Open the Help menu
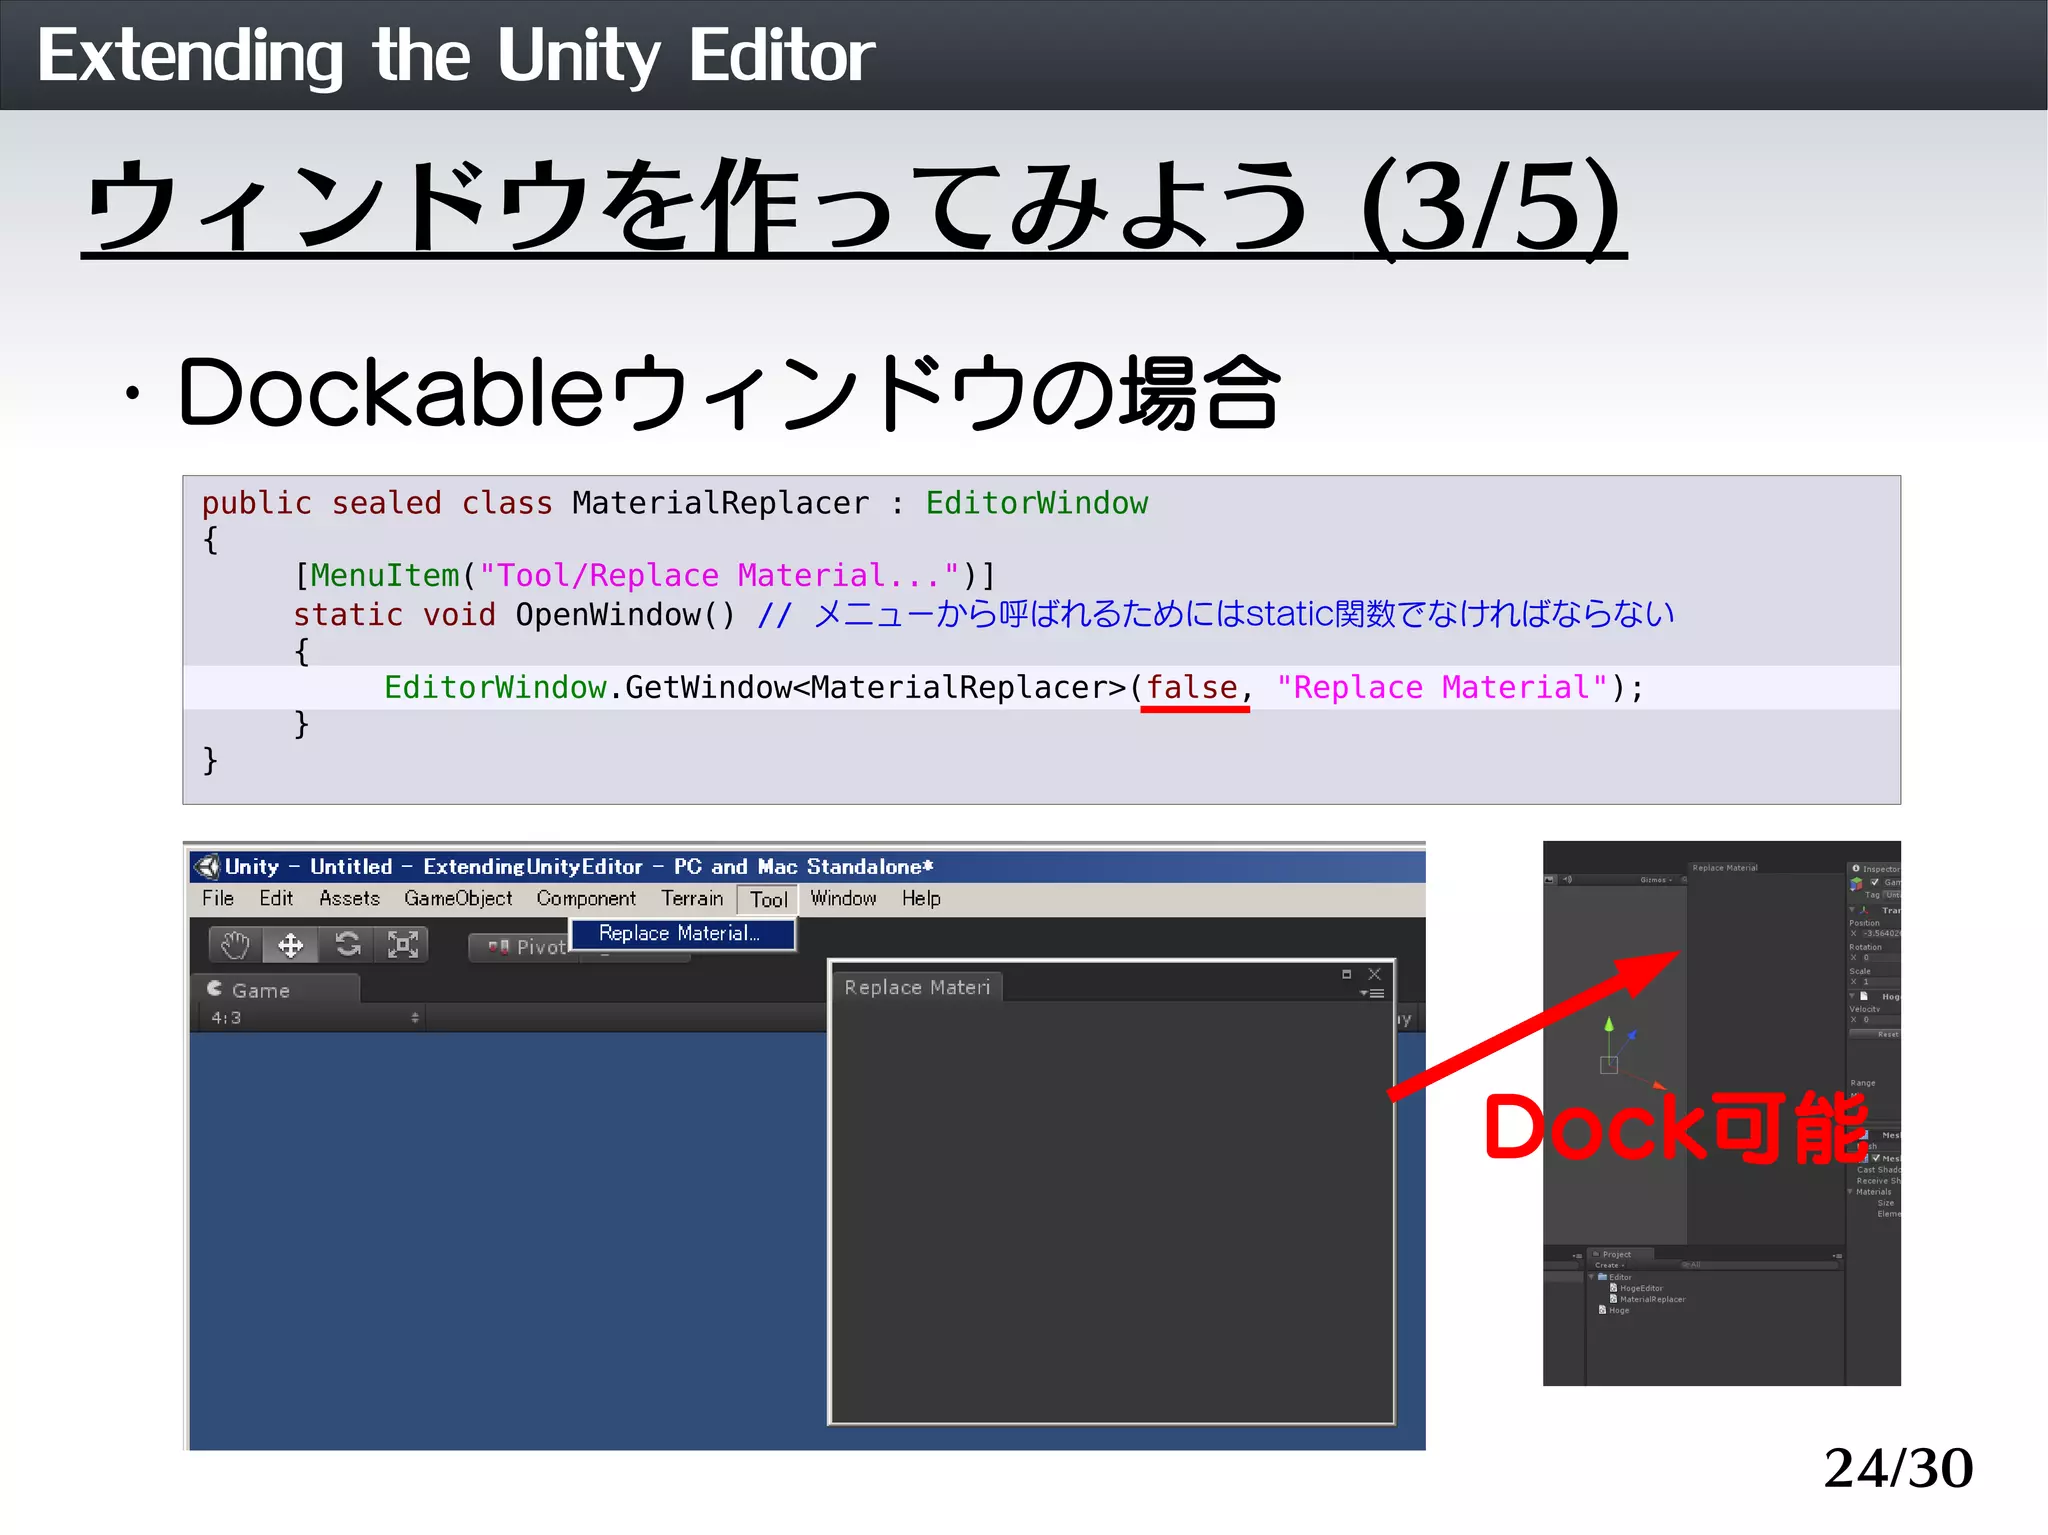Screen dimensions: 2048x1535 tap(921, 898)
